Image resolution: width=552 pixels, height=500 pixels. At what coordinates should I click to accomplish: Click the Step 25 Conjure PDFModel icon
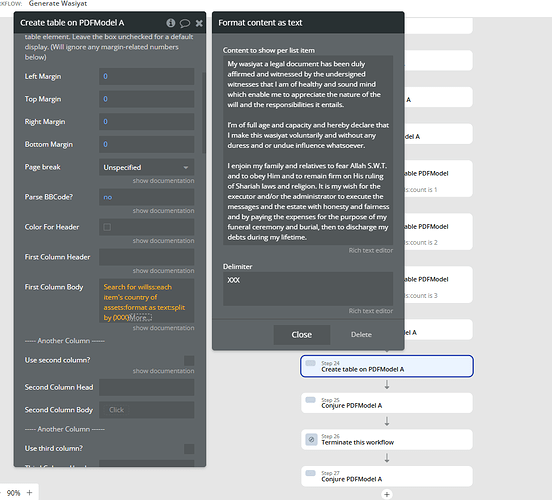(x=310, y=400)
